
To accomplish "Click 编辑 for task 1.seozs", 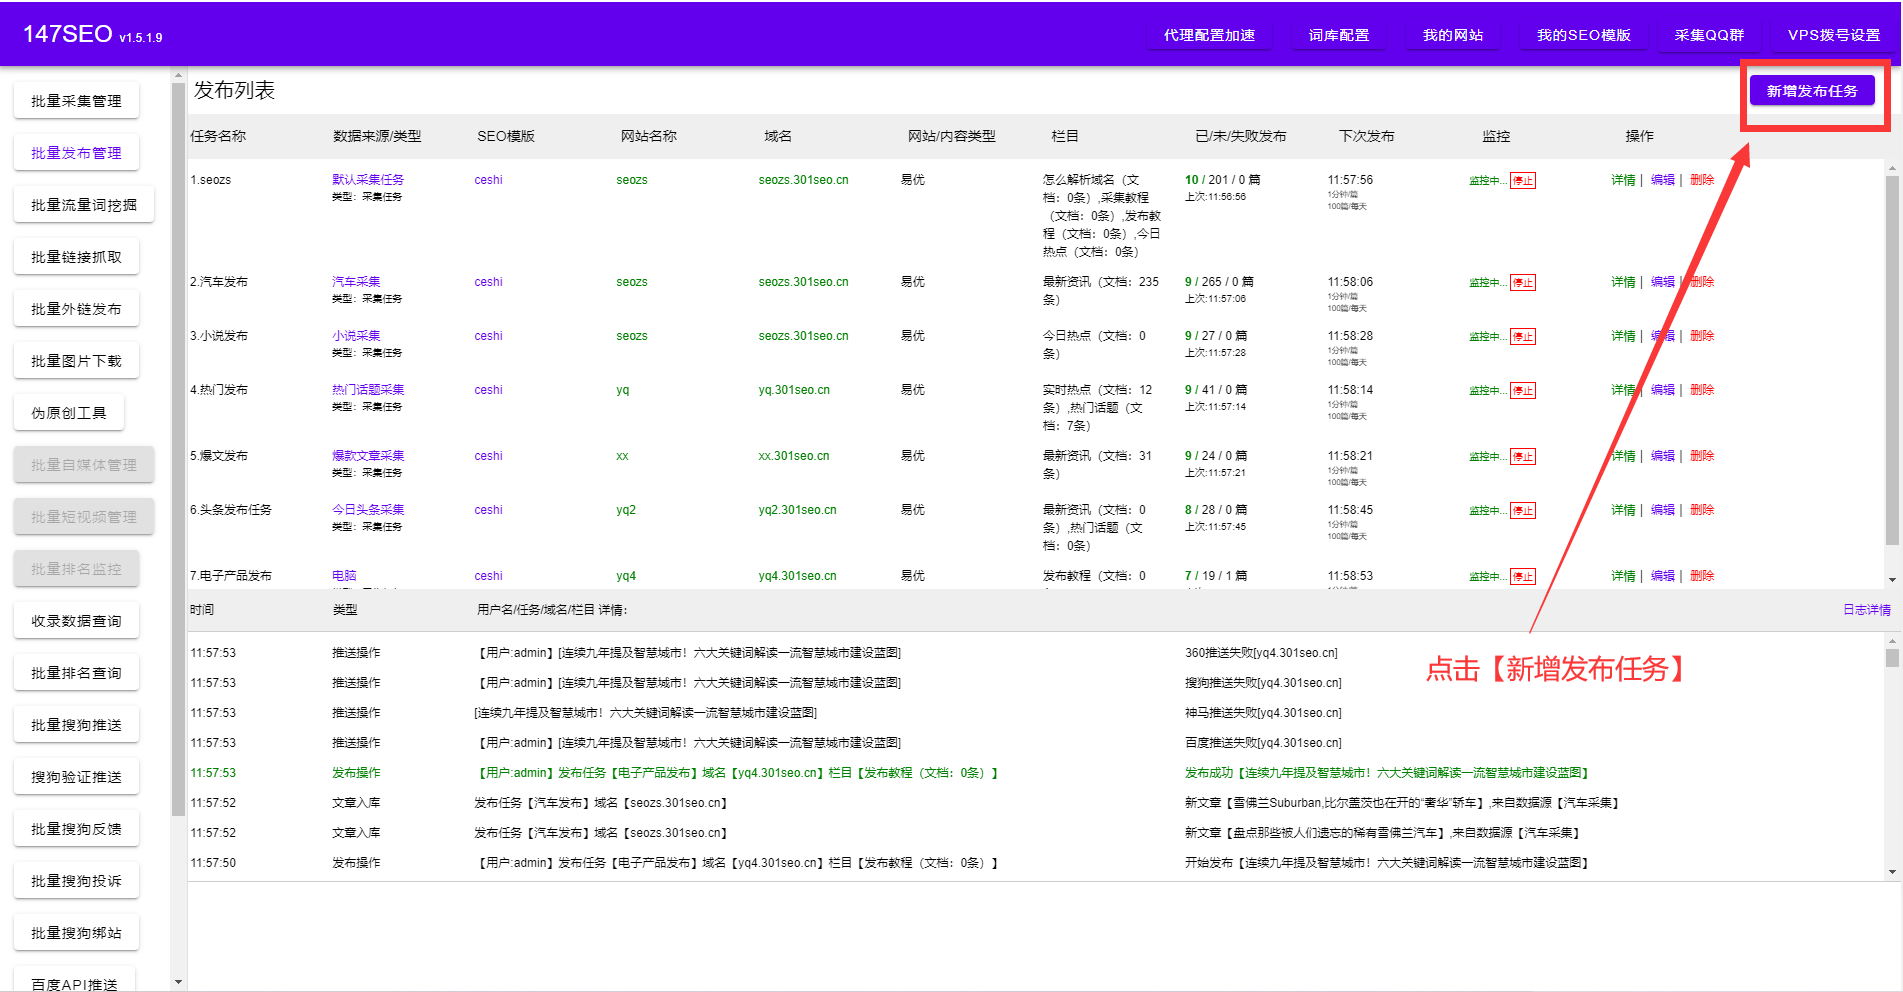I will (x=1662, y=180).
